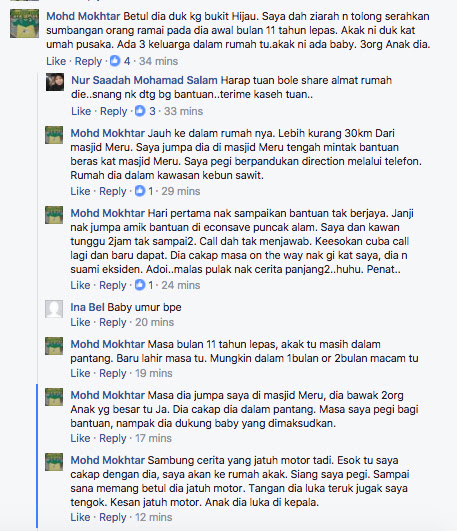
Task: Open the 34 mins timestamp on top comment
Action: (158, 61)
